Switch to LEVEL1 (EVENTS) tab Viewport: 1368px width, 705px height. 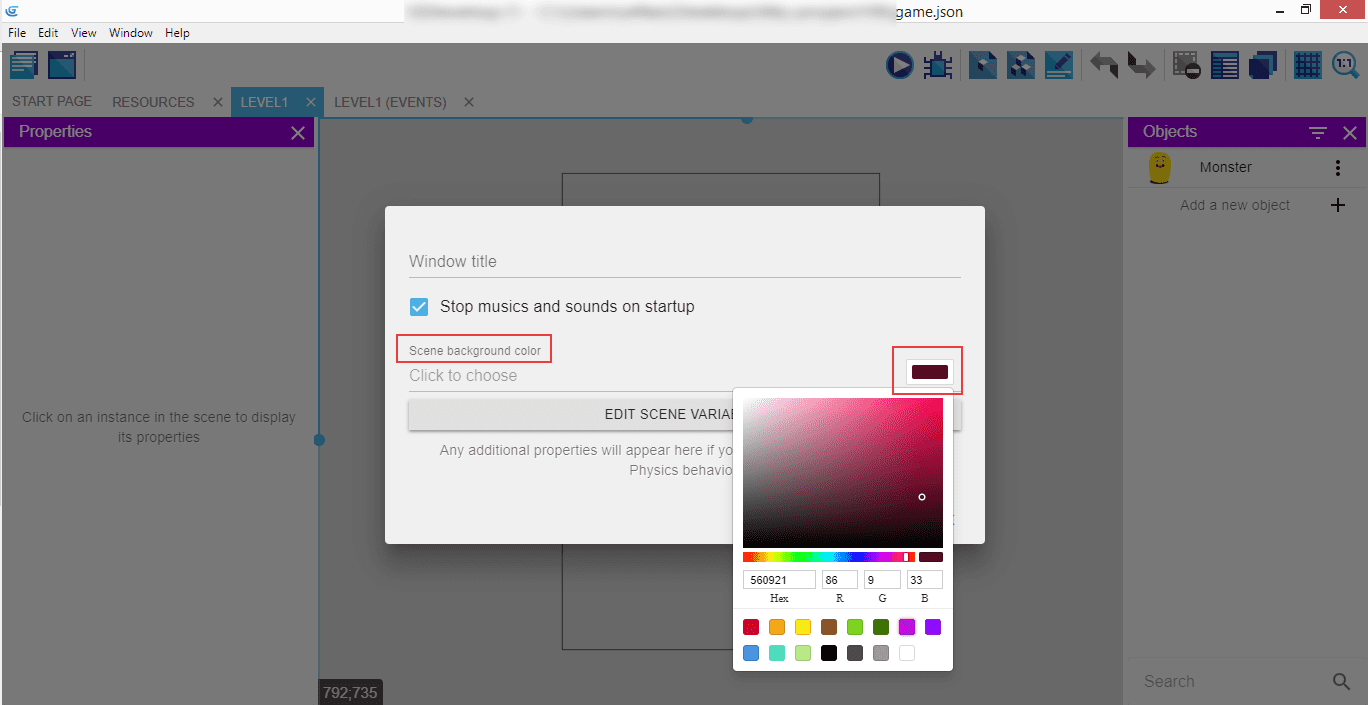(390, 102)
